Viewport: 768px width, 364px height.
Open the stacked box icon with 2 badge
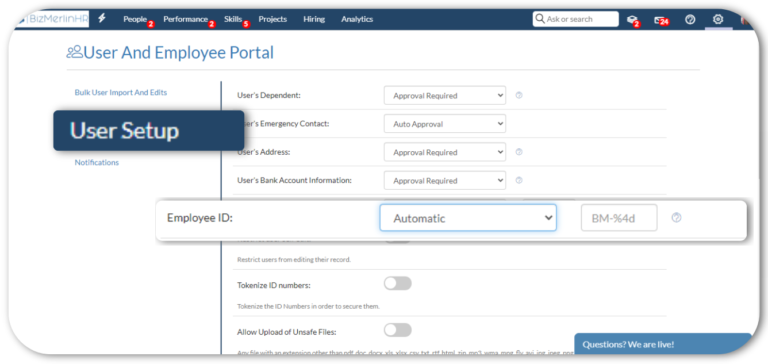[x=632, y=20]
